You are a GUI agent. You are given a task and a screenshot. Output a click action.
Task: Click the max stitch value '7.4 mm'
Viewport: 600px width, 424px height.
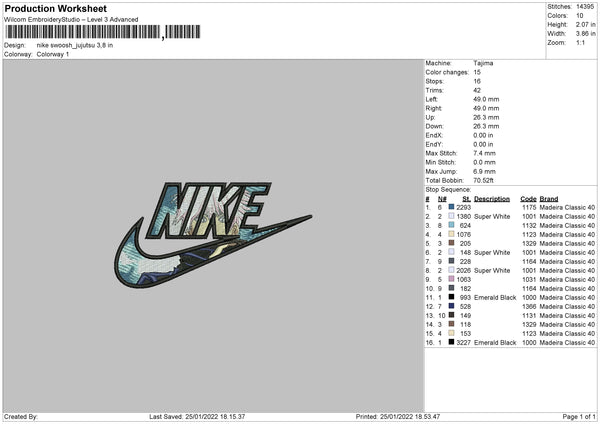484,153
